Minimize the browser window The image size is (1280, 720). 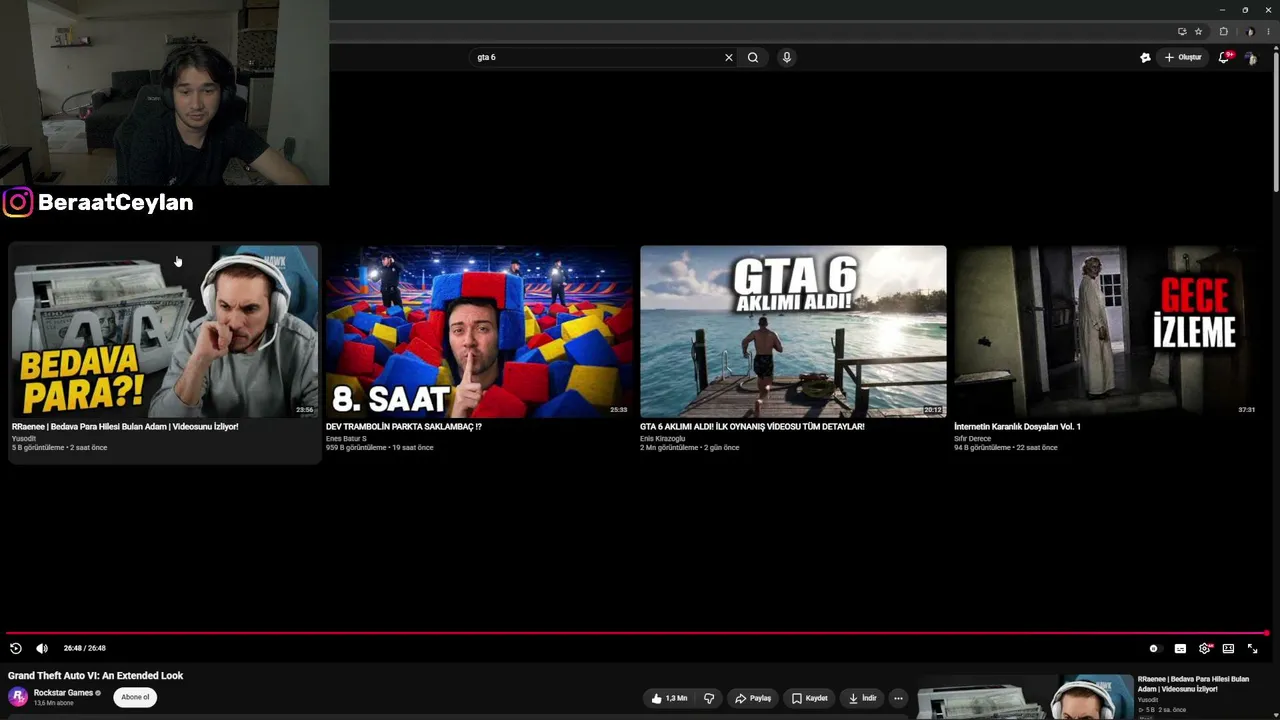point(1222,10)
